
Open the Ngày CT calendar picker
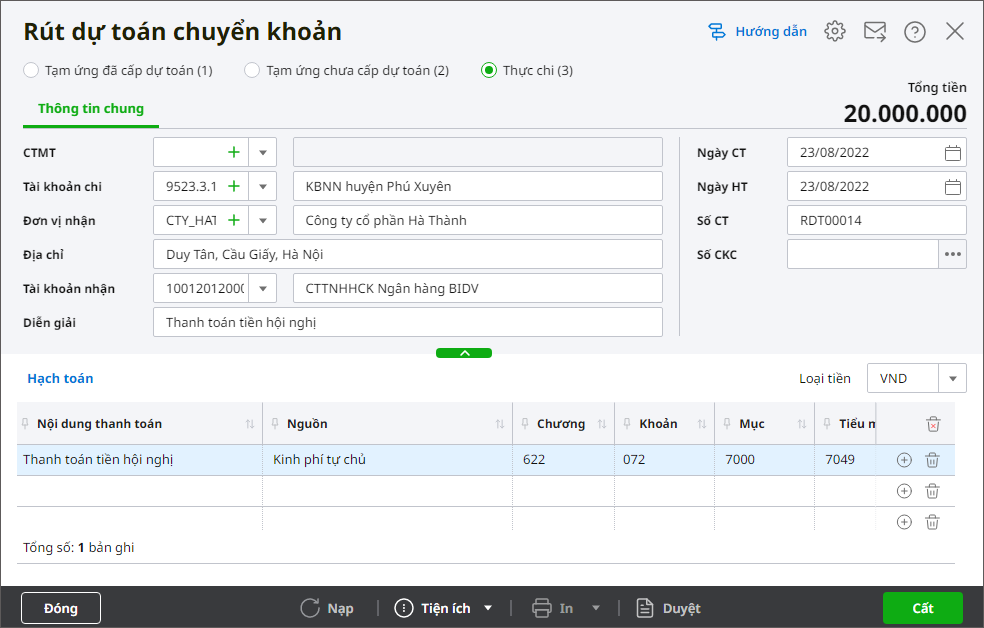[x=953, y=152]
